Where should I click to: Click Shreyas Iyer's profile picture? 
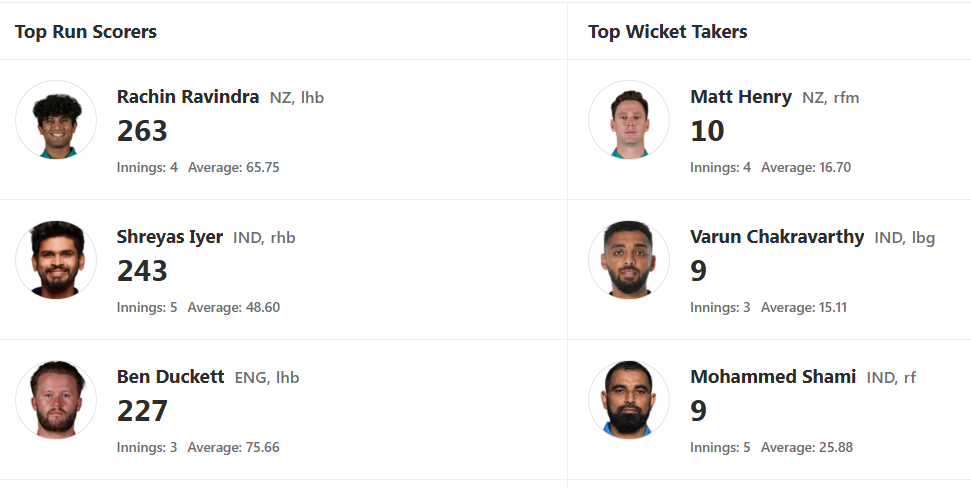pos(56,260)
